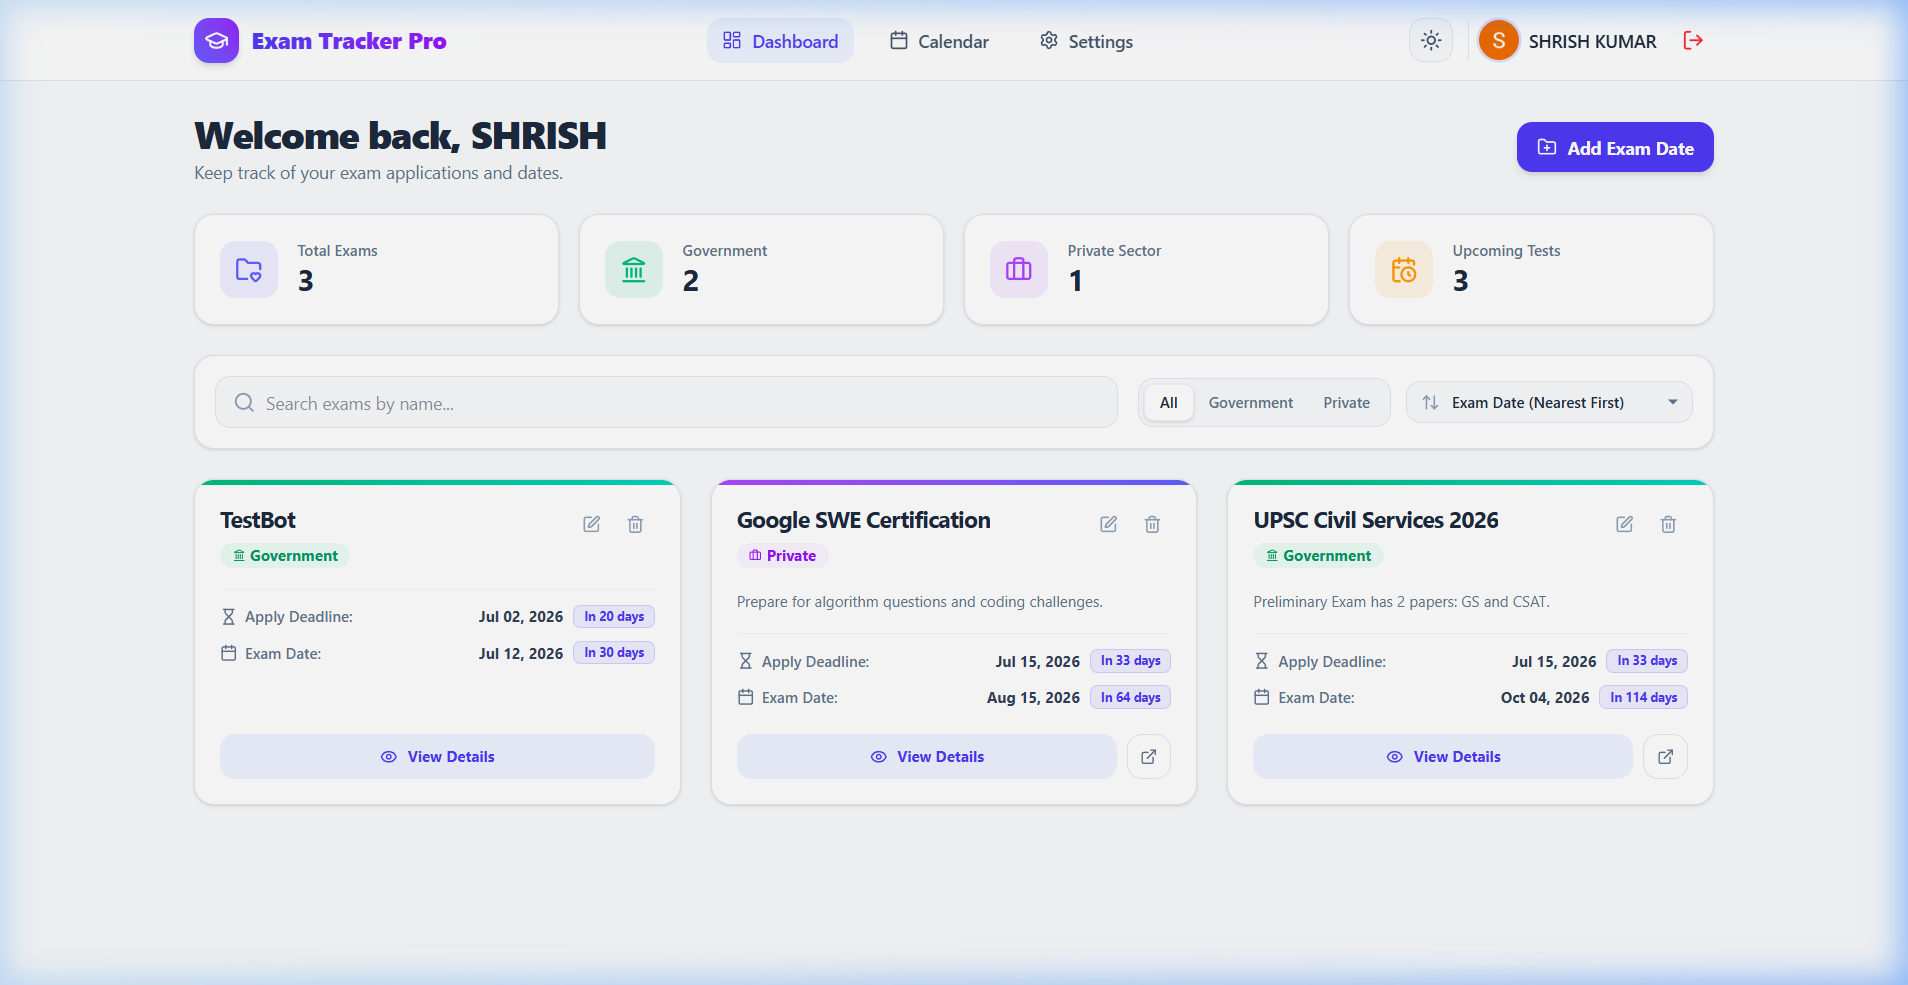Screen dimensions: 1908x985
Task: Open the Calendar tab
Action: pyautogui.click(x=939, y=41)
